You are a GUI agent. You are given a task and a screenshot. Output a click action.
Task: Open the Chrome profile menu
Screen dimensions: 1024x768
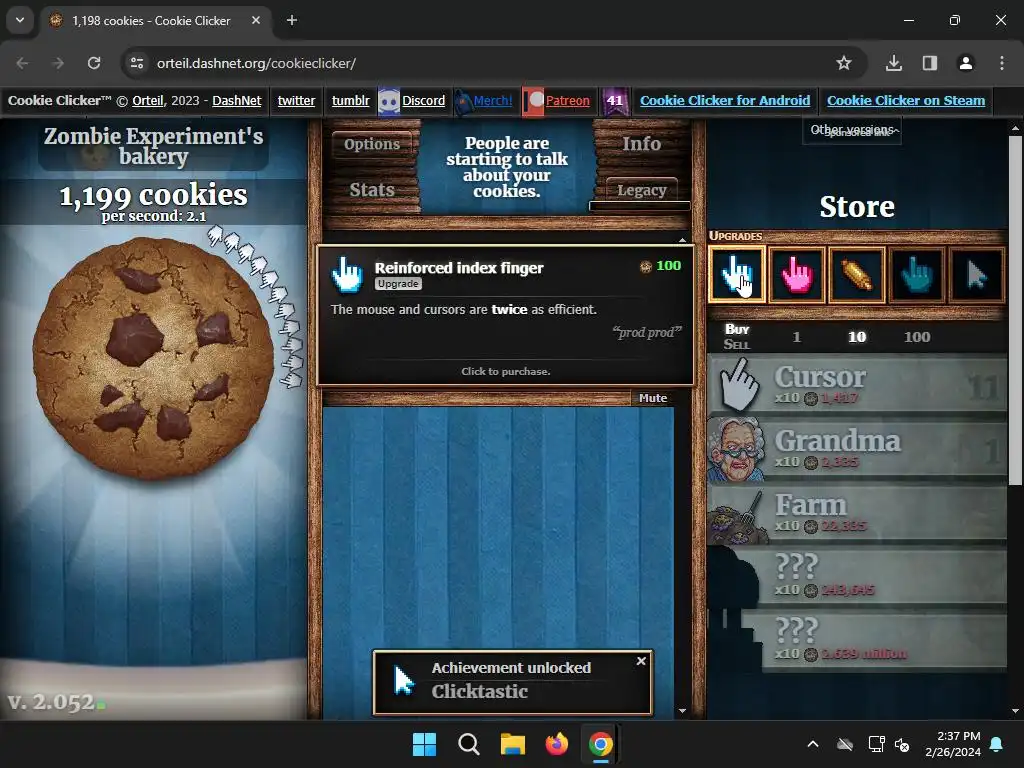(966, 63)
